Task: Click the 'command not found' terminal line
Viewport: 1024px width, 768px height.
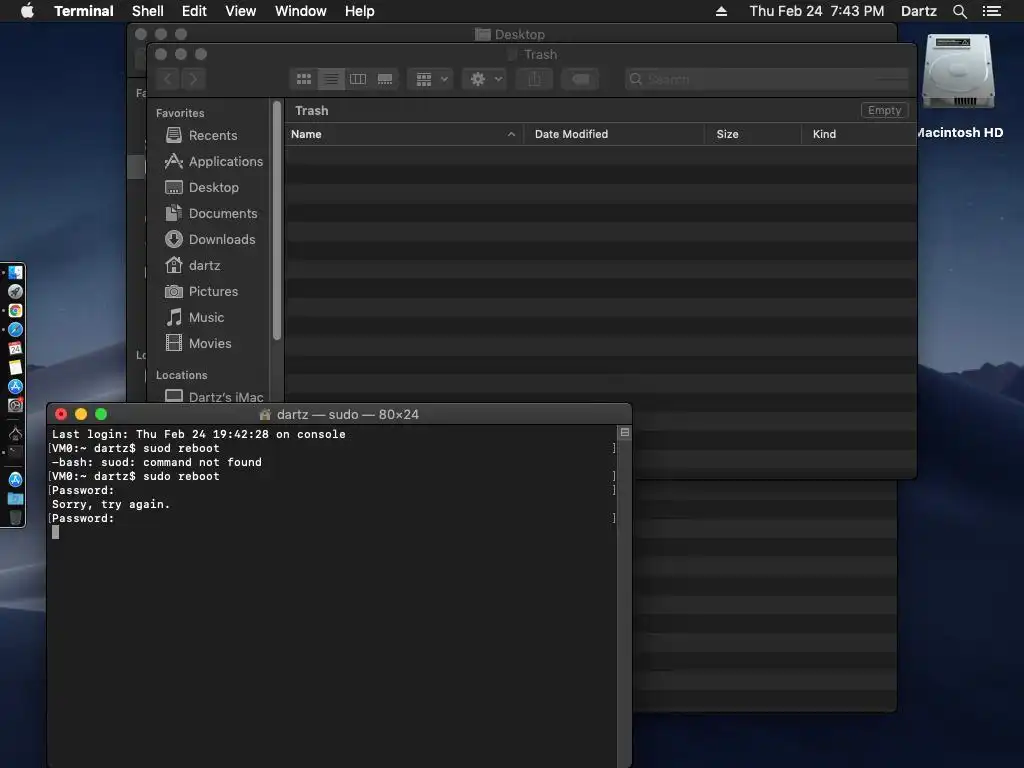Action: [x=157, y=462]
